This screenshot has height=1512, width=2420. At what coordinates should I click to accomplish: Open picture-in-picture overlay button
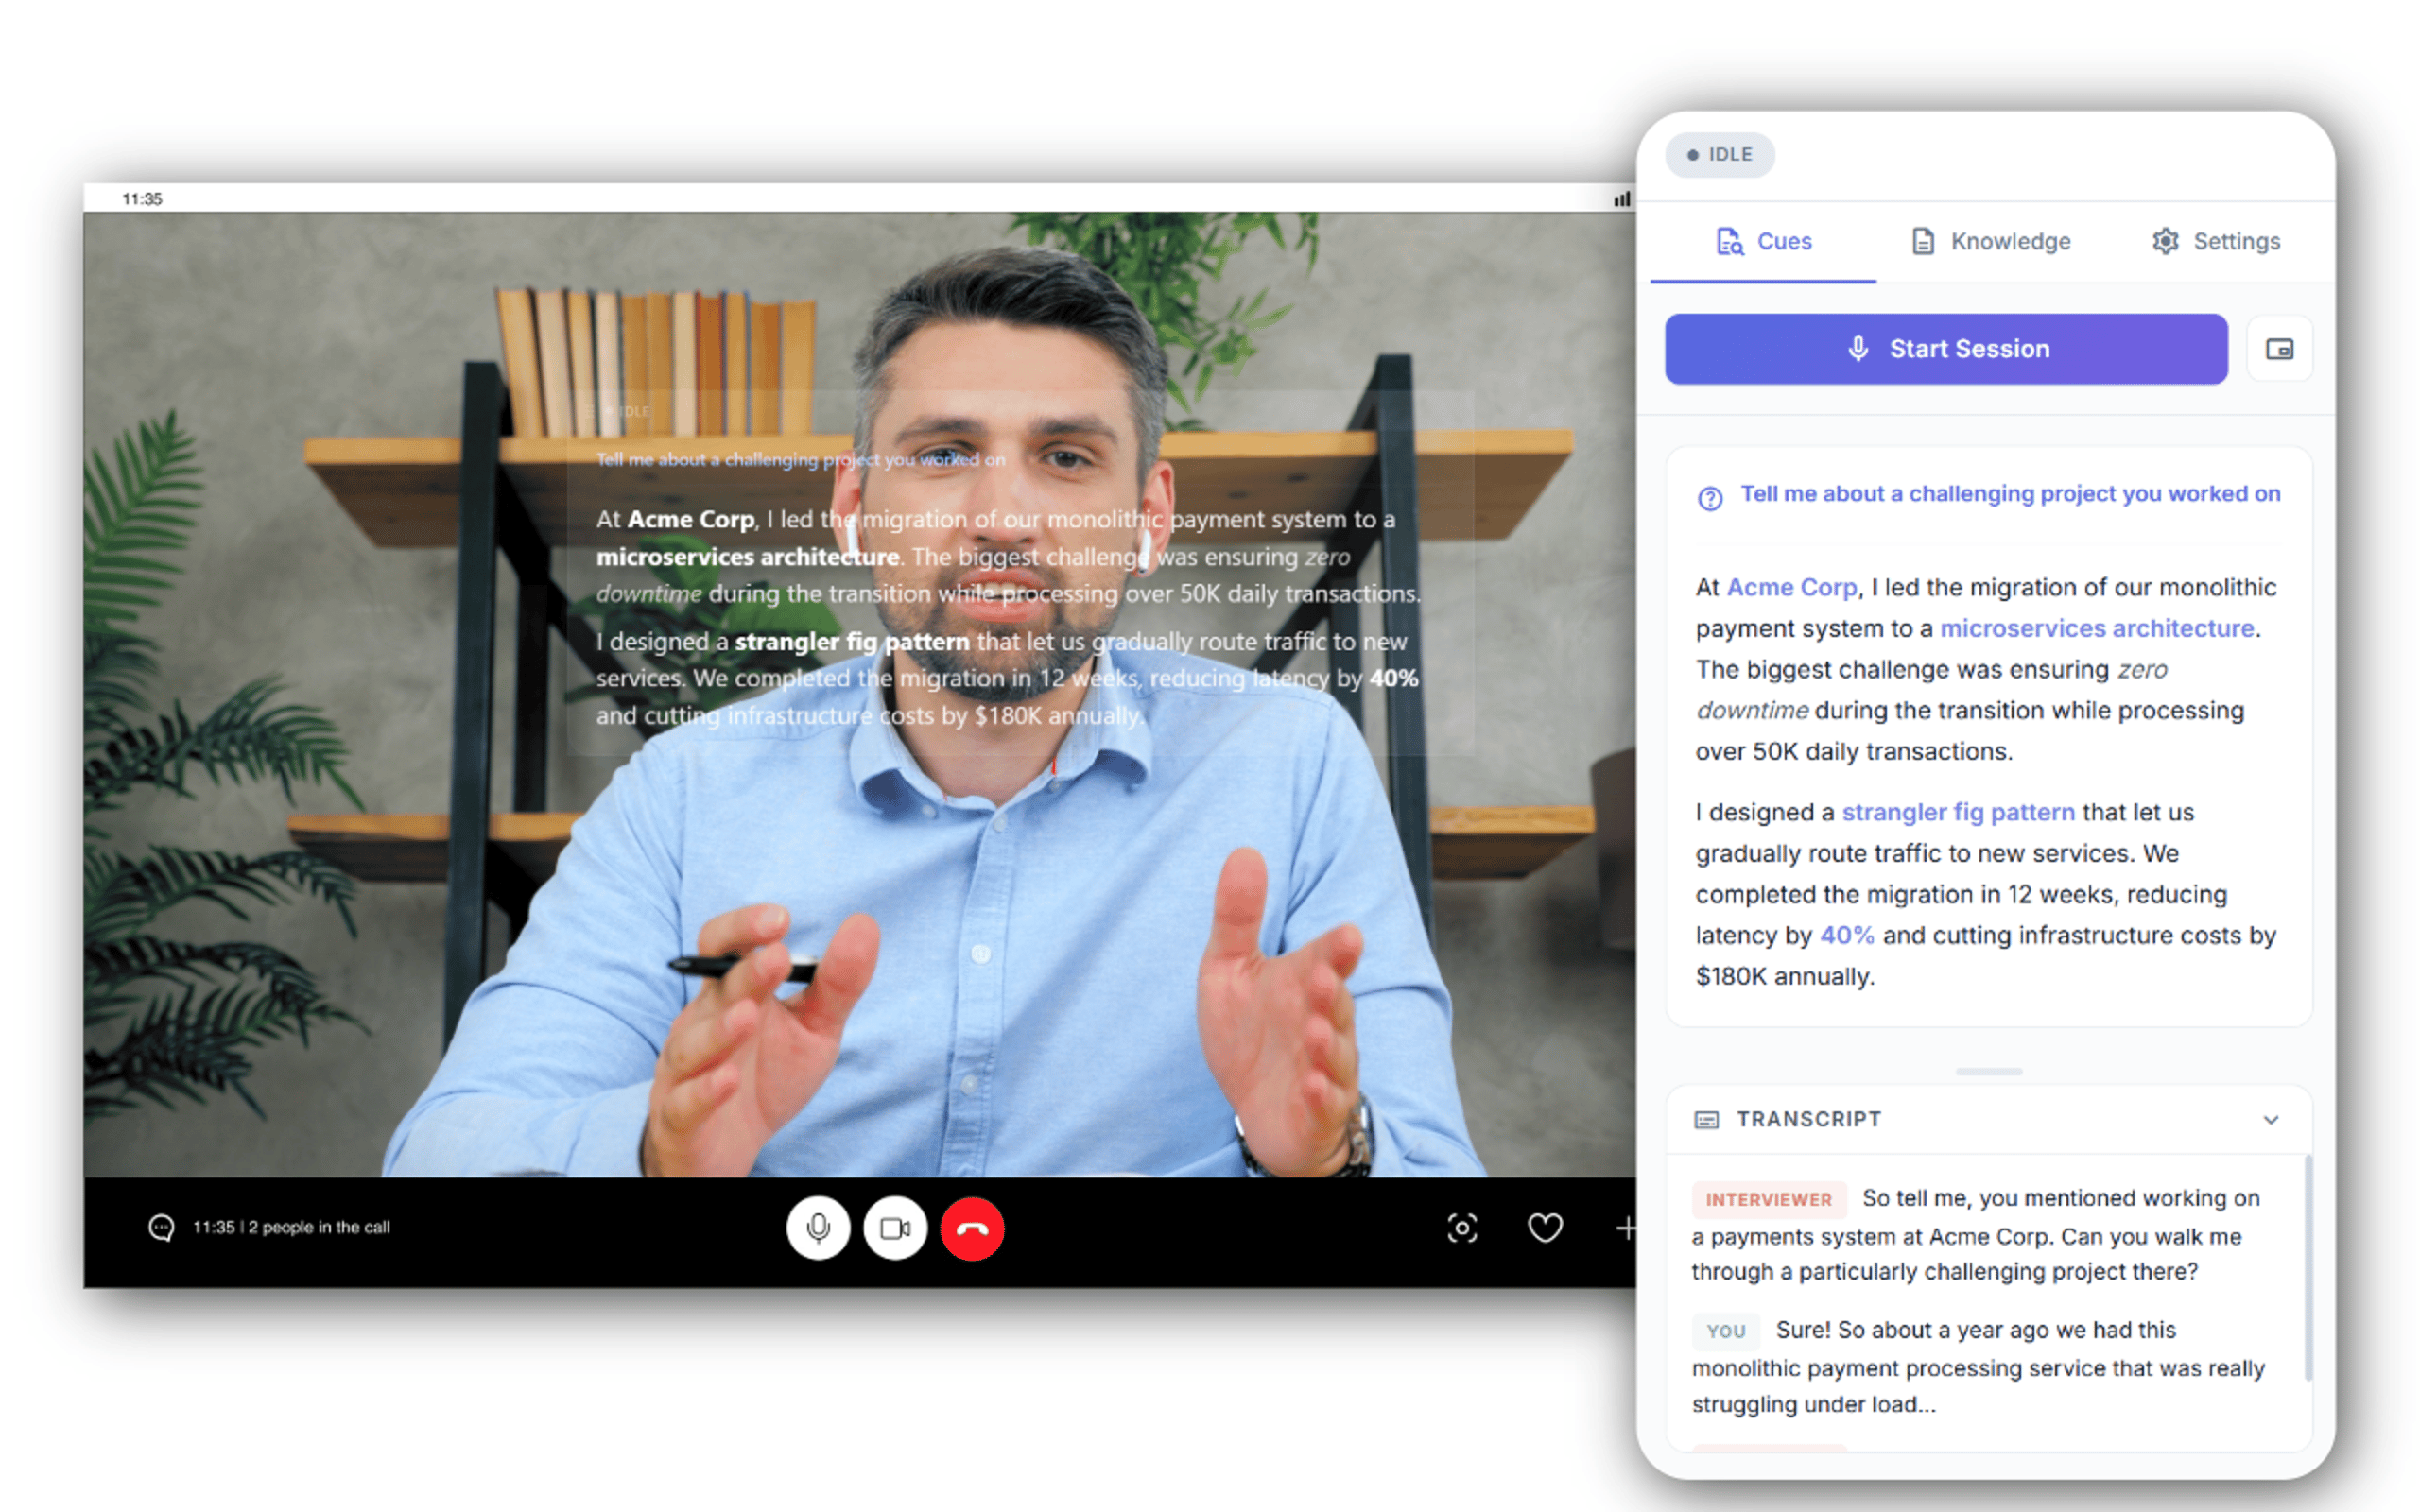[2278, 349]
